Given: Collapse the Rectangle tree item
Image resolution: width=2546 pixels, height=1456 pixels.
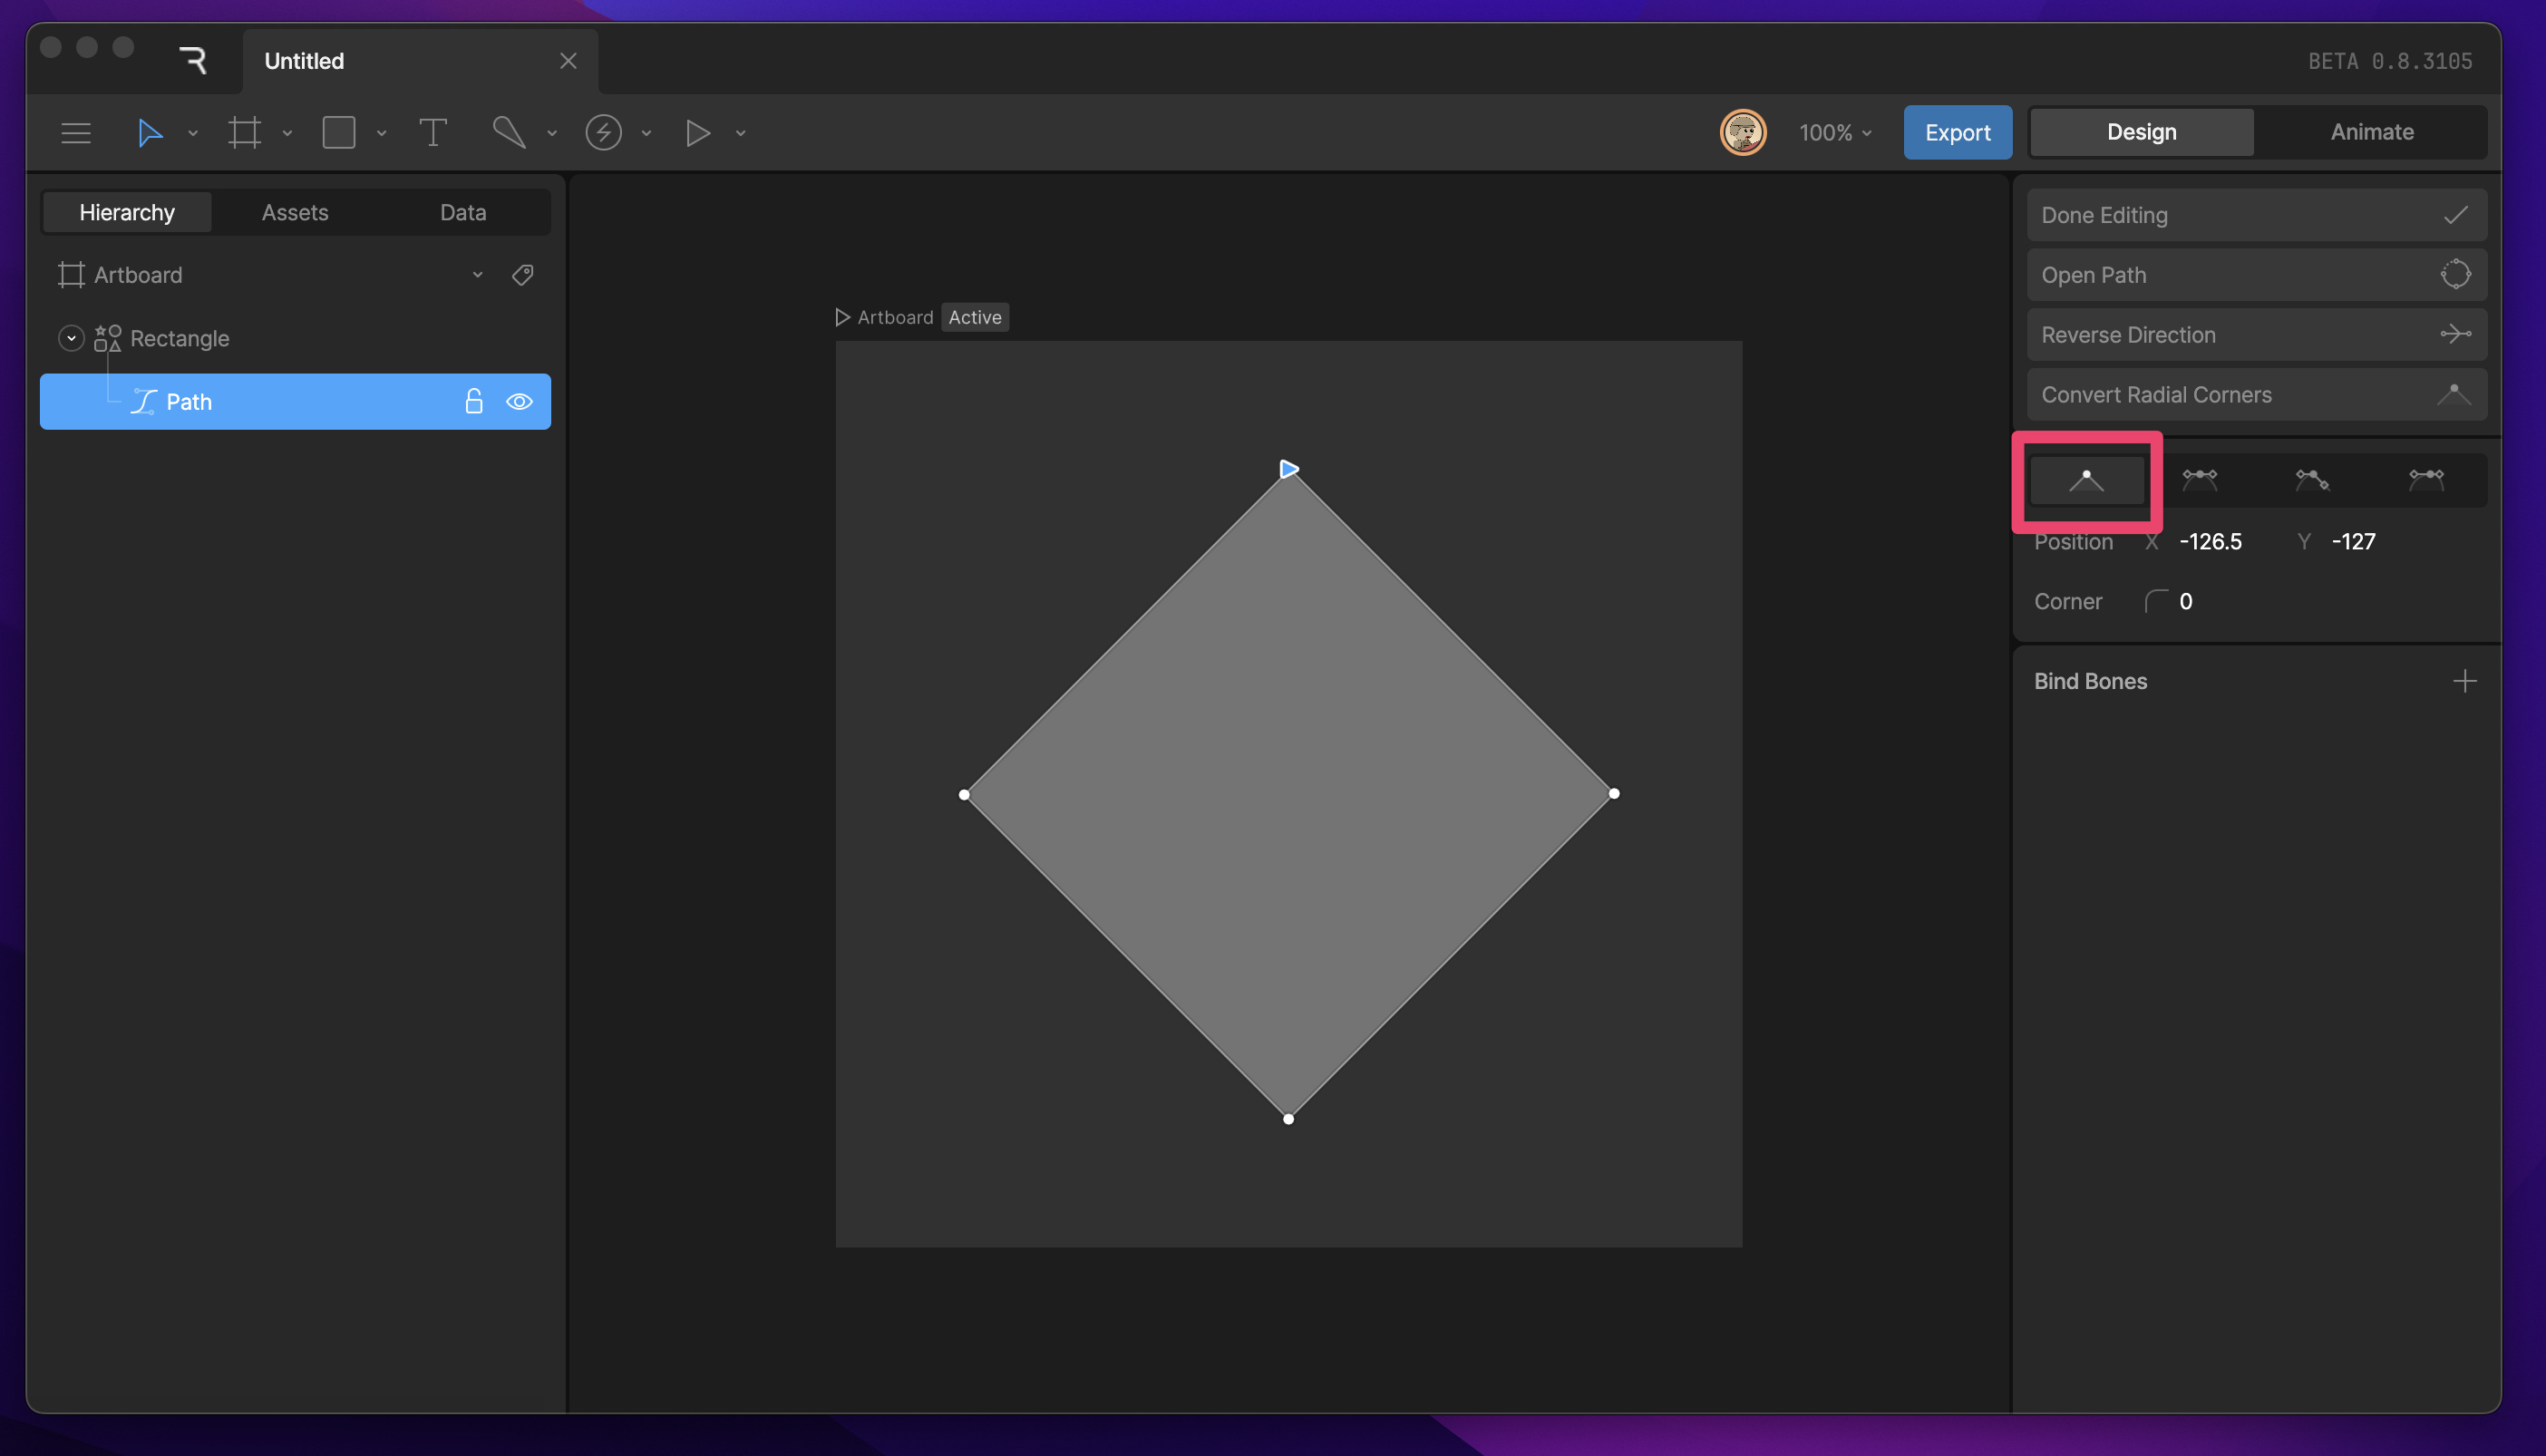Looking at the screenshot, I should [x=71, y=338].
